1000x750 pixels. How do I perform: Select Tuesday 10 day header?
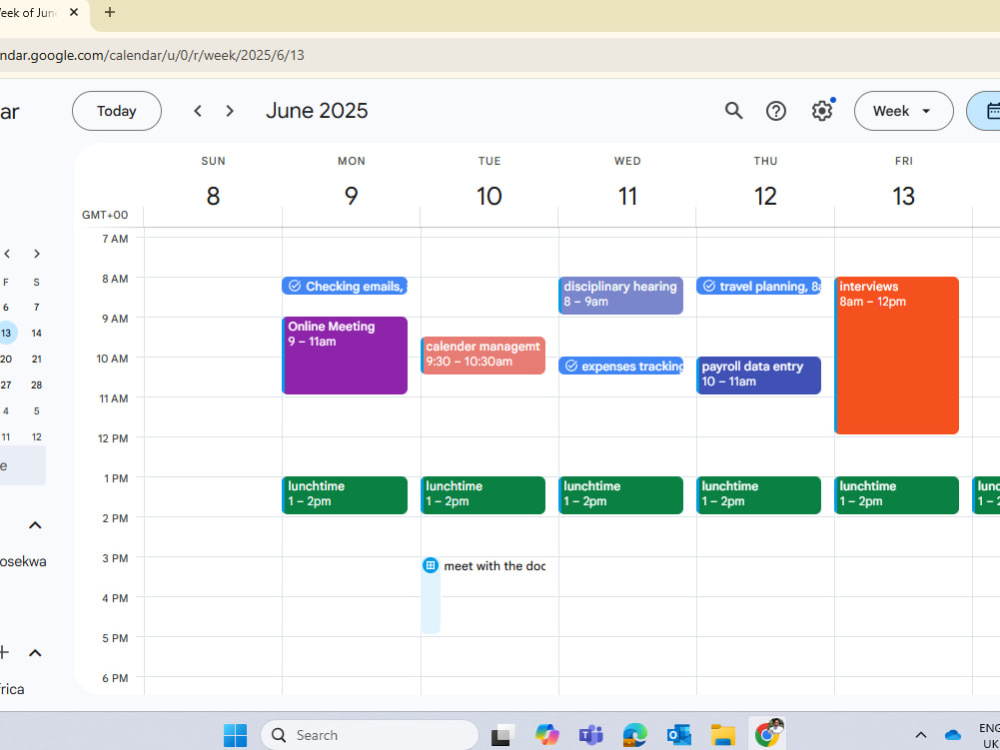pos(489,195)
